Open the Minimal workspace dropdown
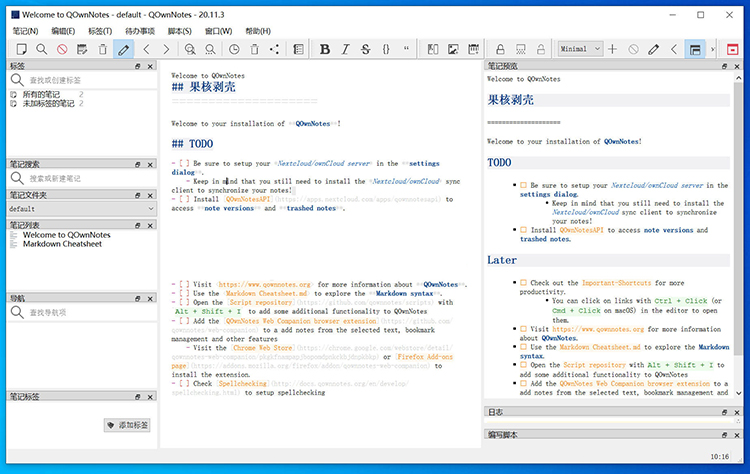 coord(580,49)
